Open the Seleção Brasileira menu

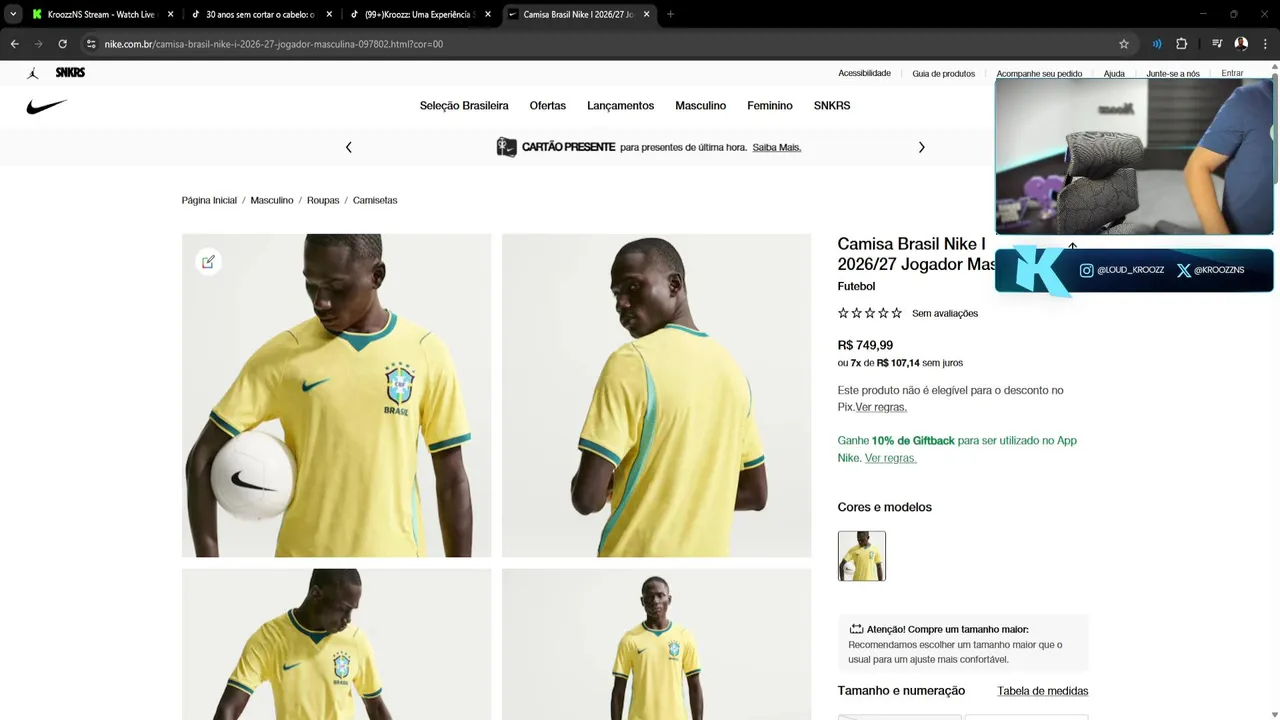click(464, 106)
